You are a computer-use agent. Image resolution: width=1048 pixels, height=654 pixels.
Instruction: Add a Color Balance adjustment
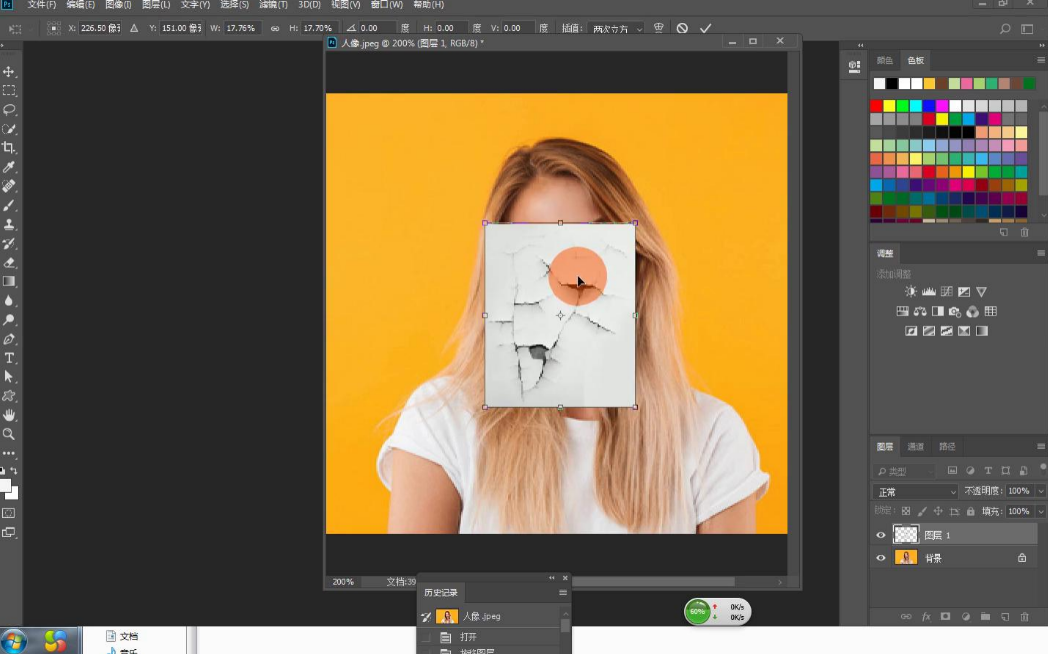click(x=920, y=311)
